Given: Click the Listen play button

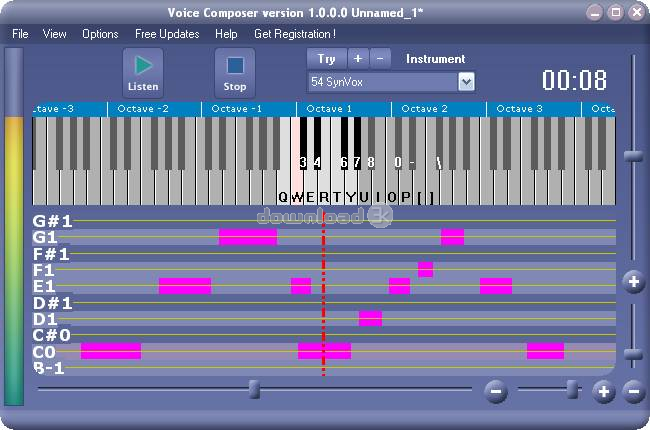Looking at the screenshot, I should point(143,73).
